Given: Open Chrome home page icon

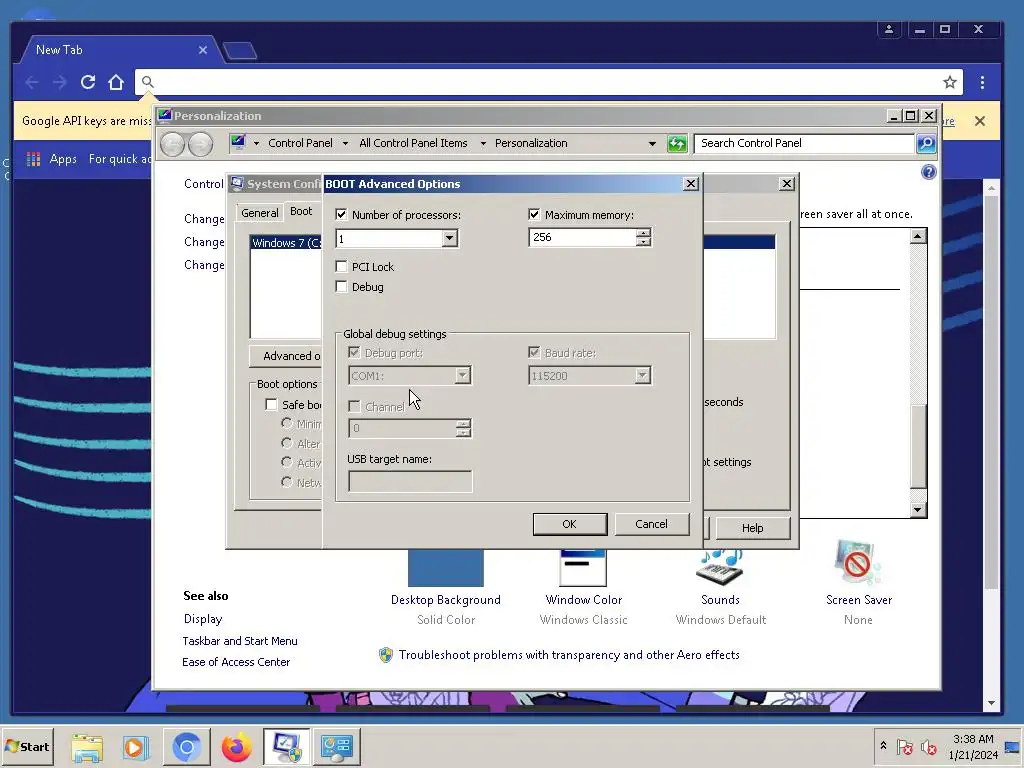Looking at the screenshot, I should [x=116, y=82].
